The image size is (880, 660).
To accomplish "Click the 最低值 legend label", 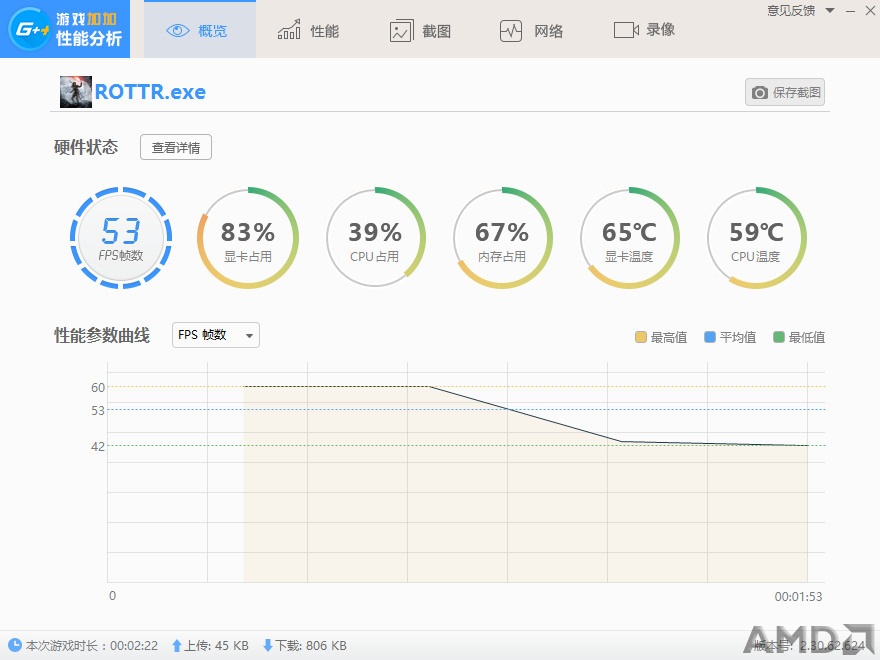I will click(807, 337).
